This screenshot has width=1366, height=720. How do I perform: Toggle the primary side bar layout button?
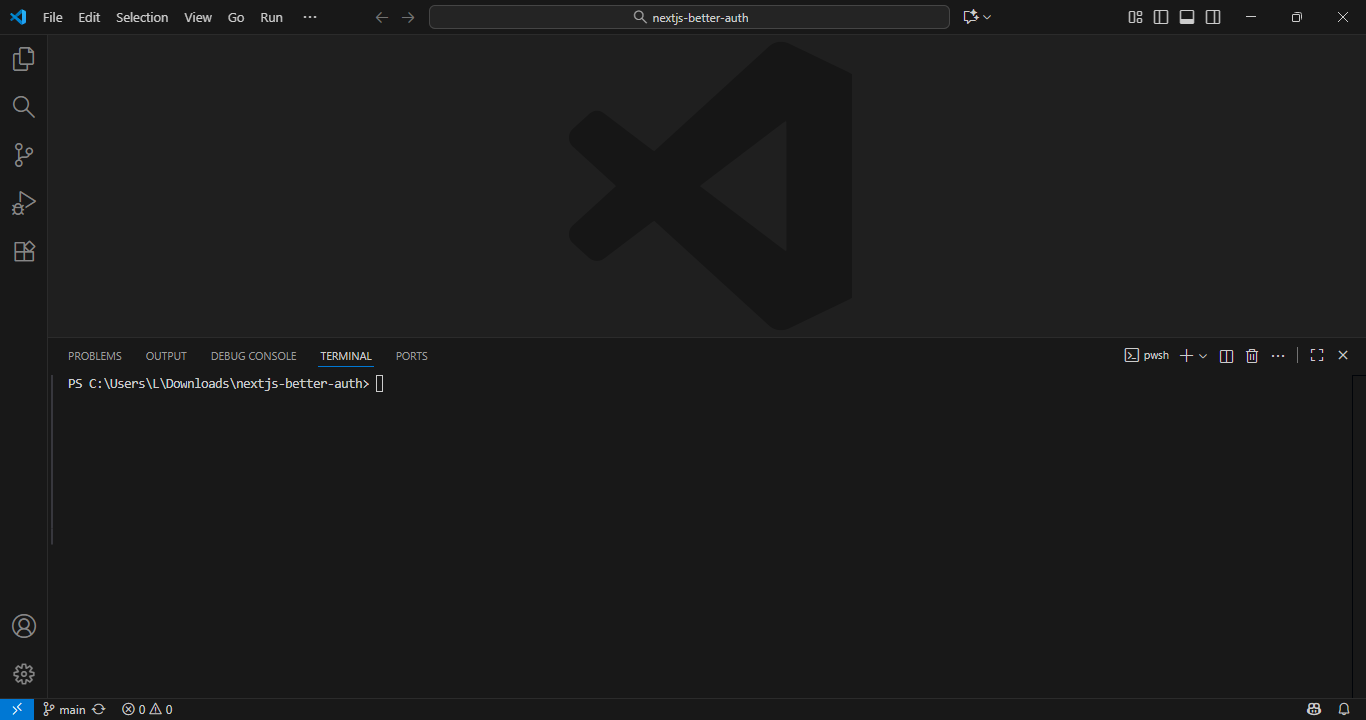coord(1161,17)
